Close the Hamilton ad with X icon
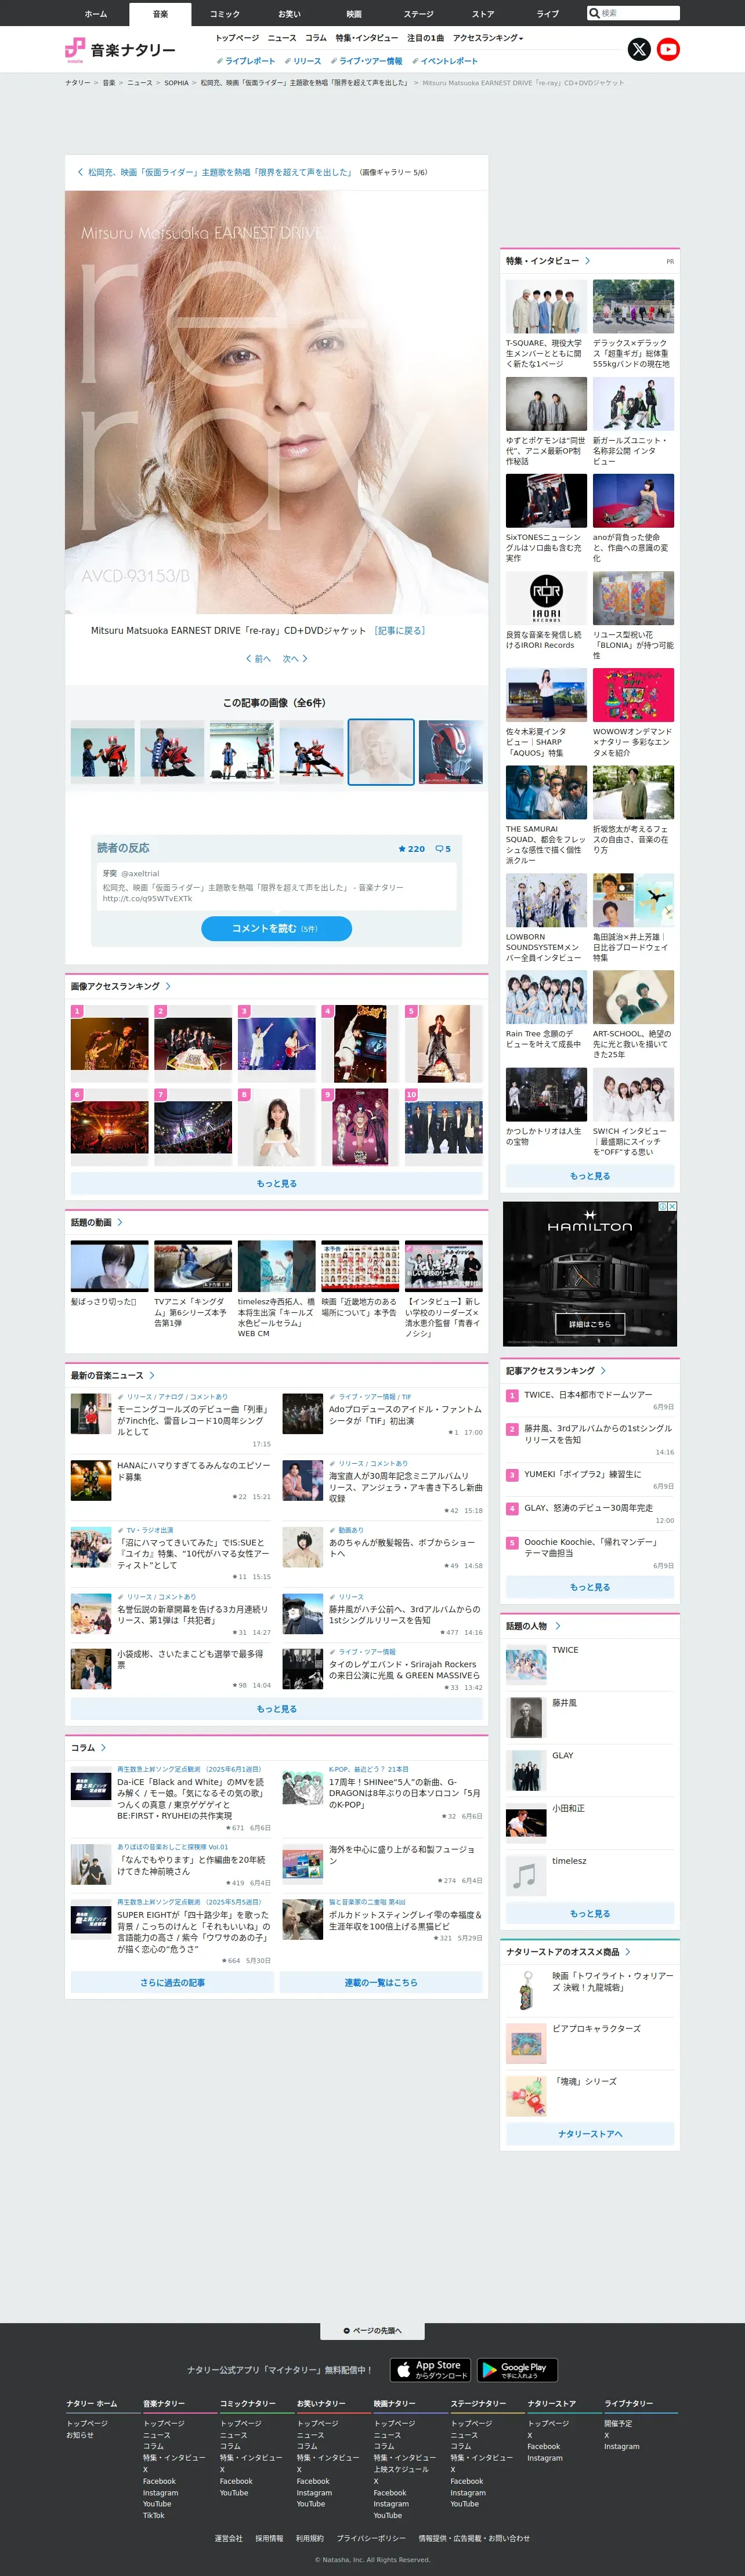Viewport: 745px width, 2576px height. tap(672, 1206)
